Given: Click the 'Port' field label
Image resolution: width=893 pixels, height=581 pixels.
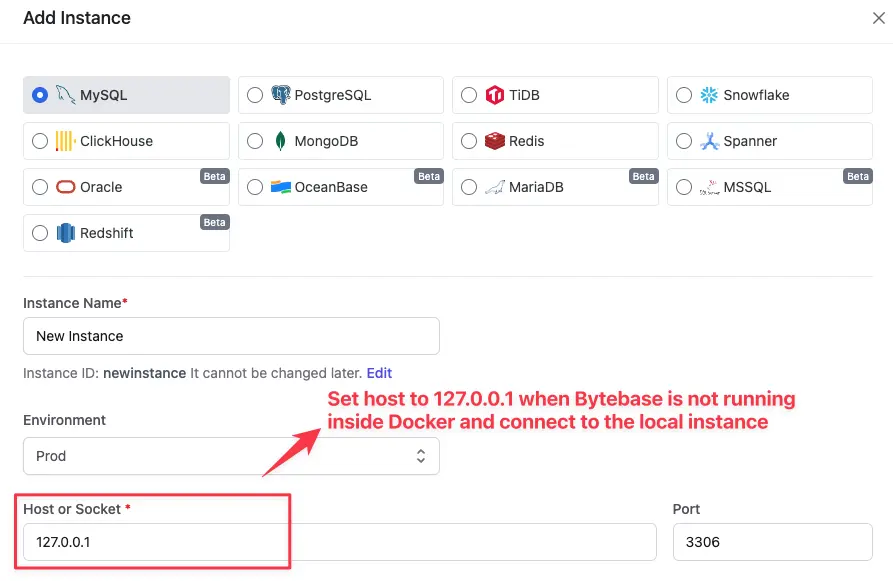Looking at the screenshot, I should coord(686,509).
